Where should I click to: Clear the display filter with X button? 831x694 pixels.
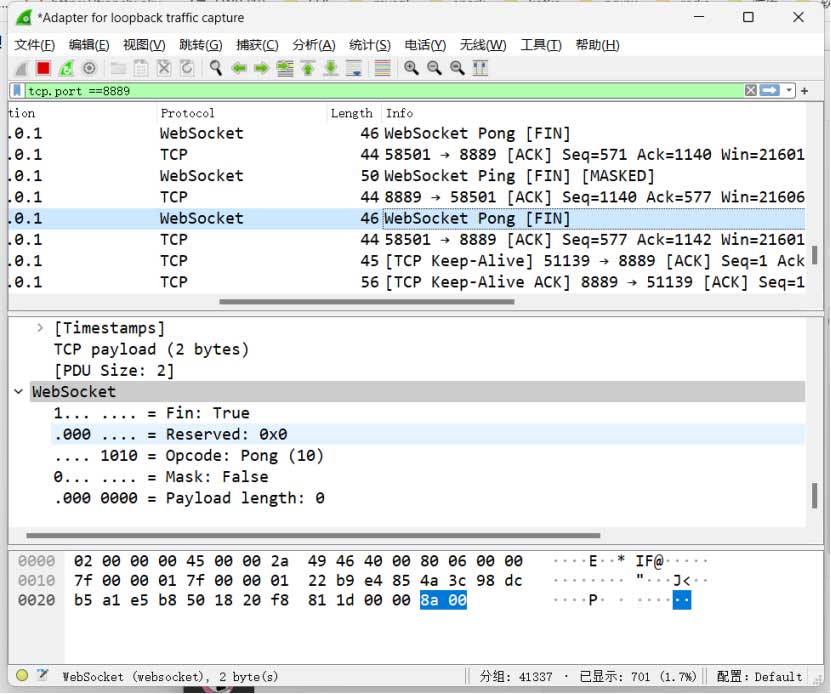(750, 91)
